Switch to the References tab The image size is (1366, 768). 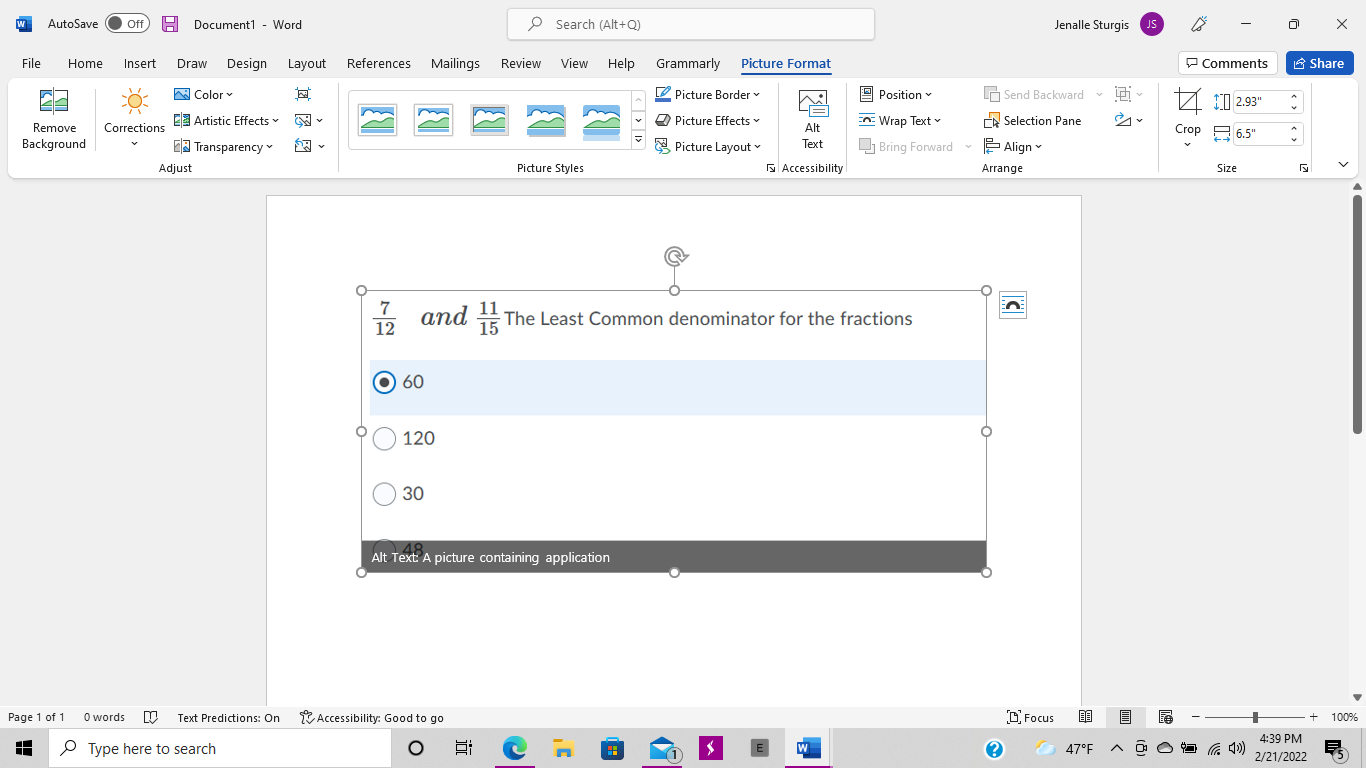pyautogui.click(x=379, y=63)
